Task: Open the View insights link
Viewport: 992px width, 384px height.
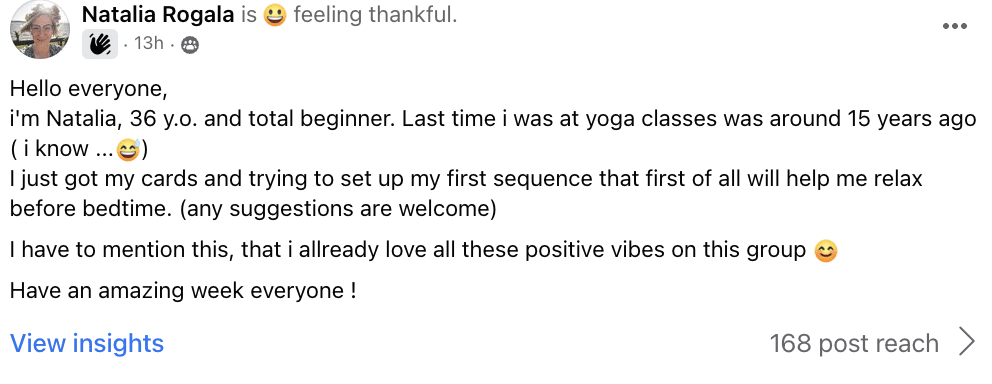Action: pyautogui.click(x=87, y=344)
